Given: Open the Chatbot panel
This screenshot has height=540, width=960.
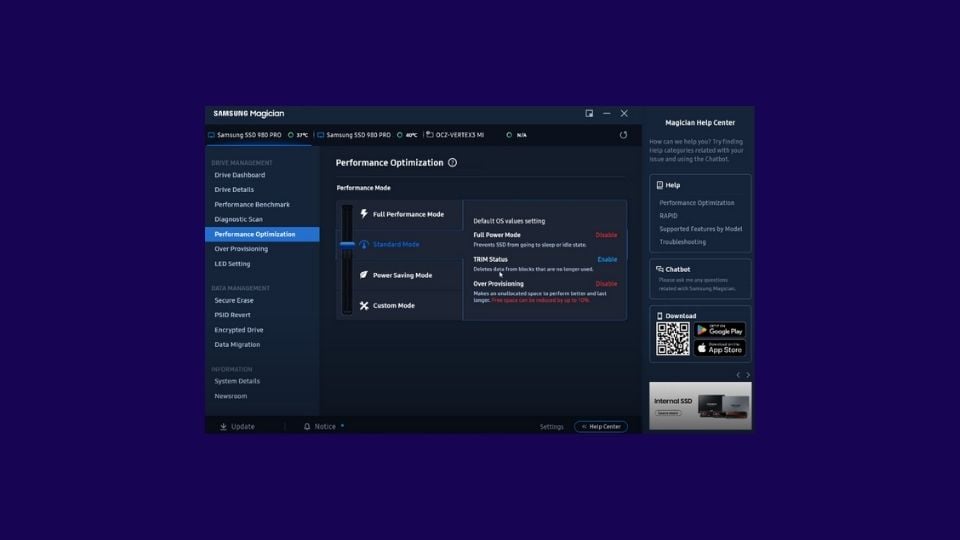Looking at the screenshot, I should 700,279.
